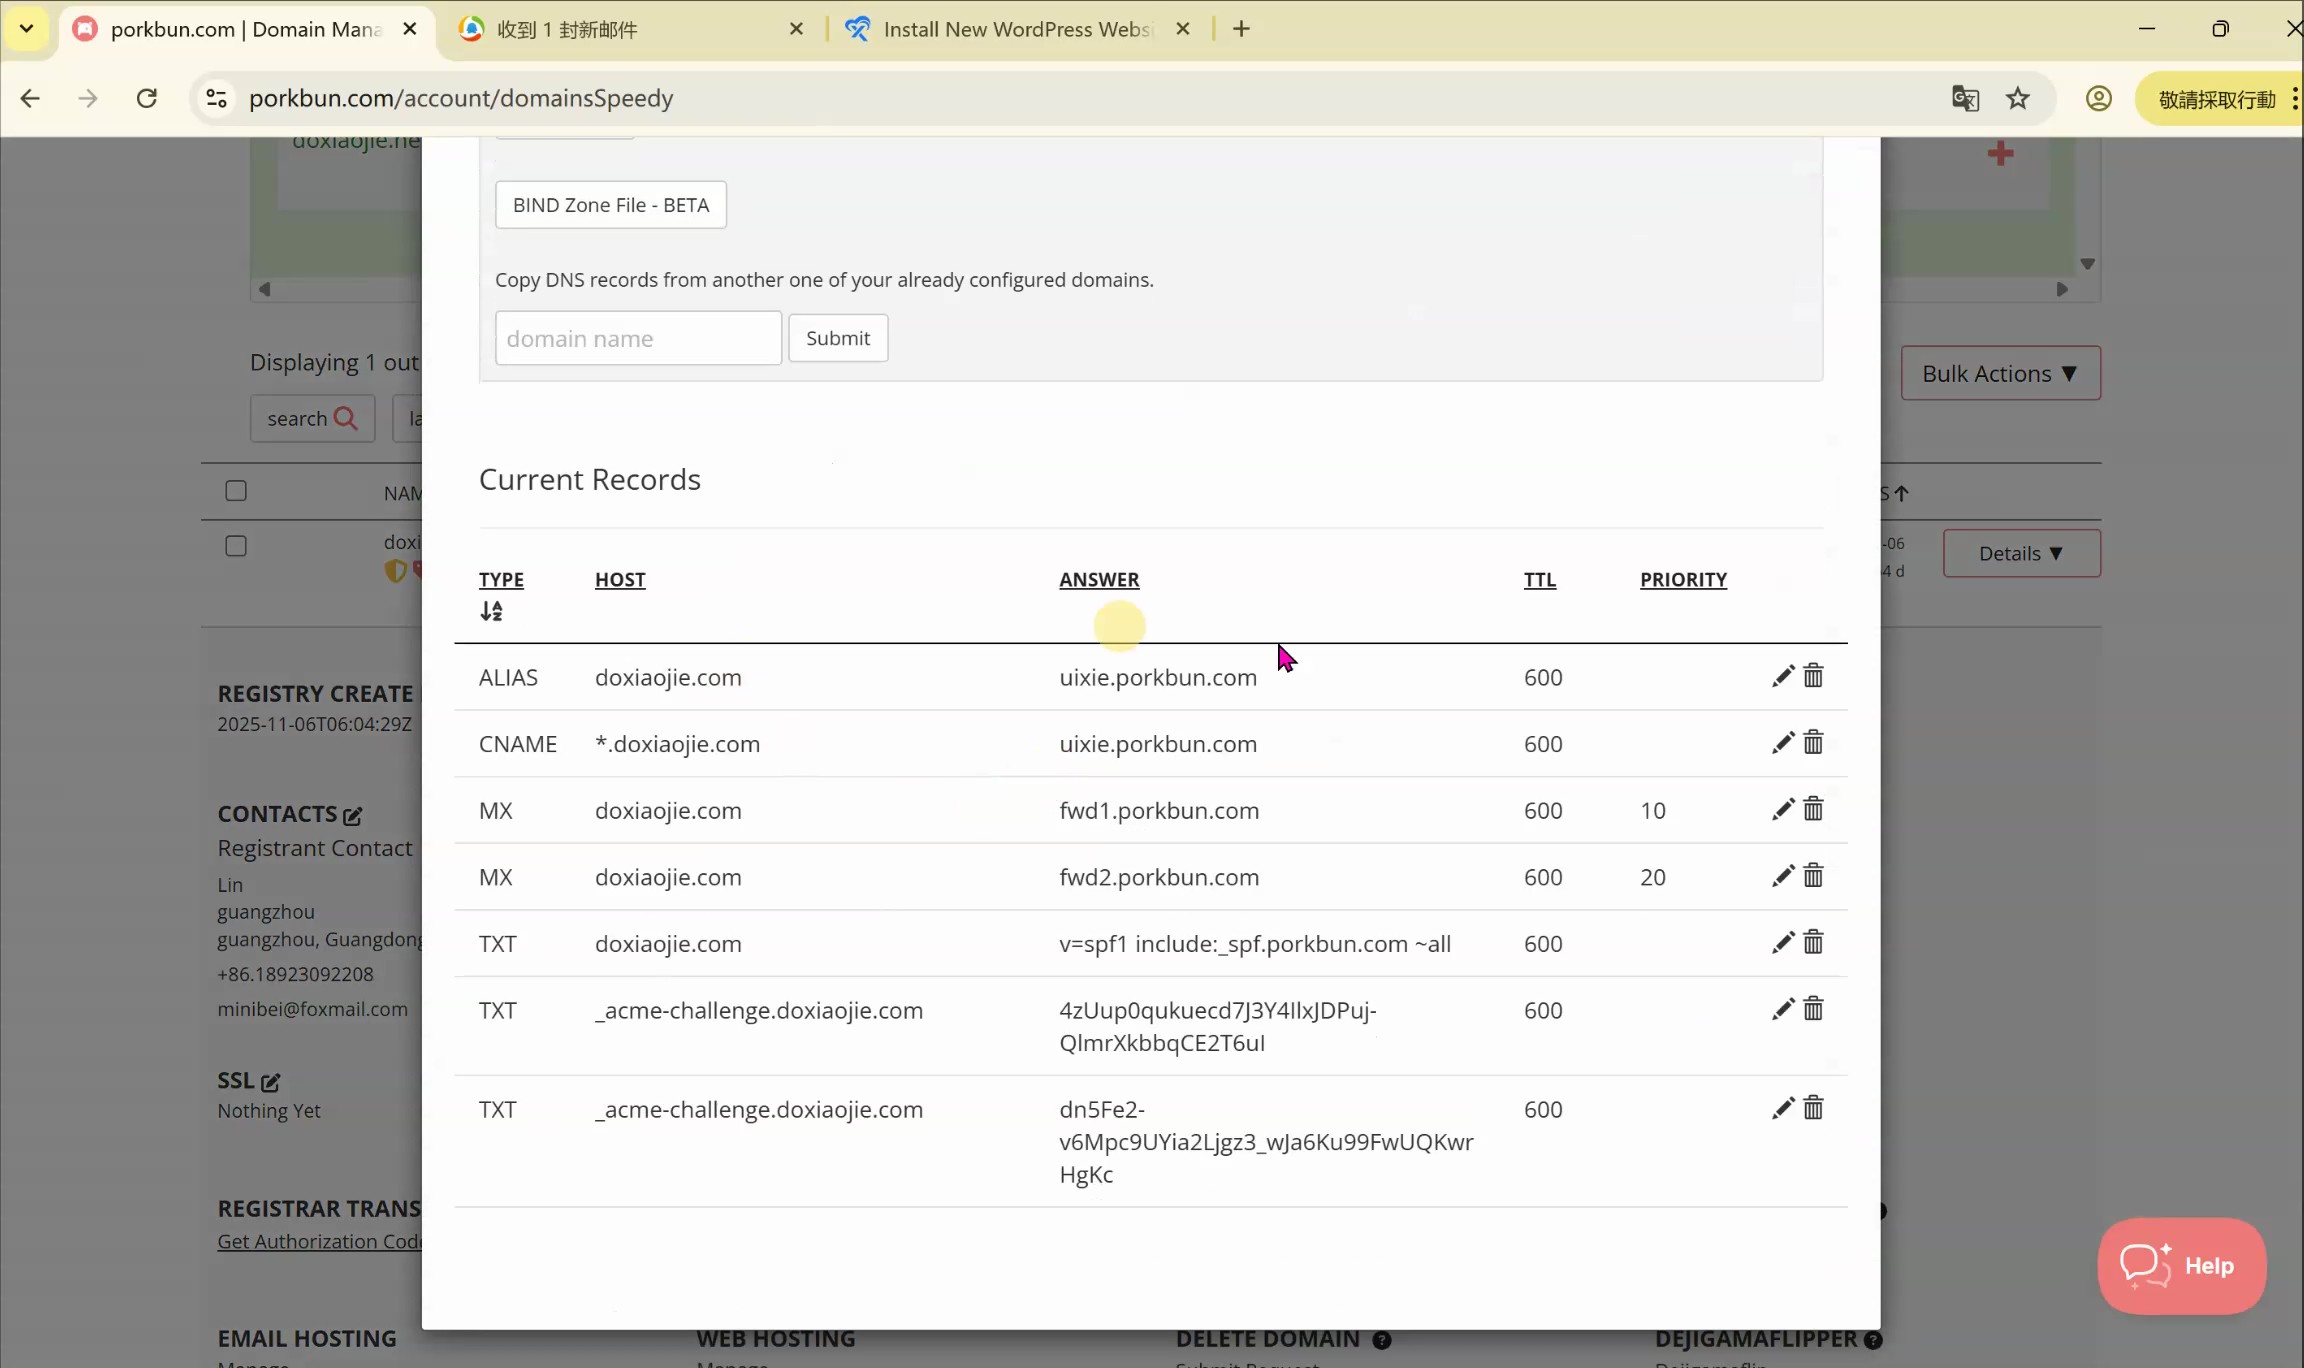Sort records by TTL column
The height and width of the screenshot is (1368, 2304).
(x=1539, y=580)
